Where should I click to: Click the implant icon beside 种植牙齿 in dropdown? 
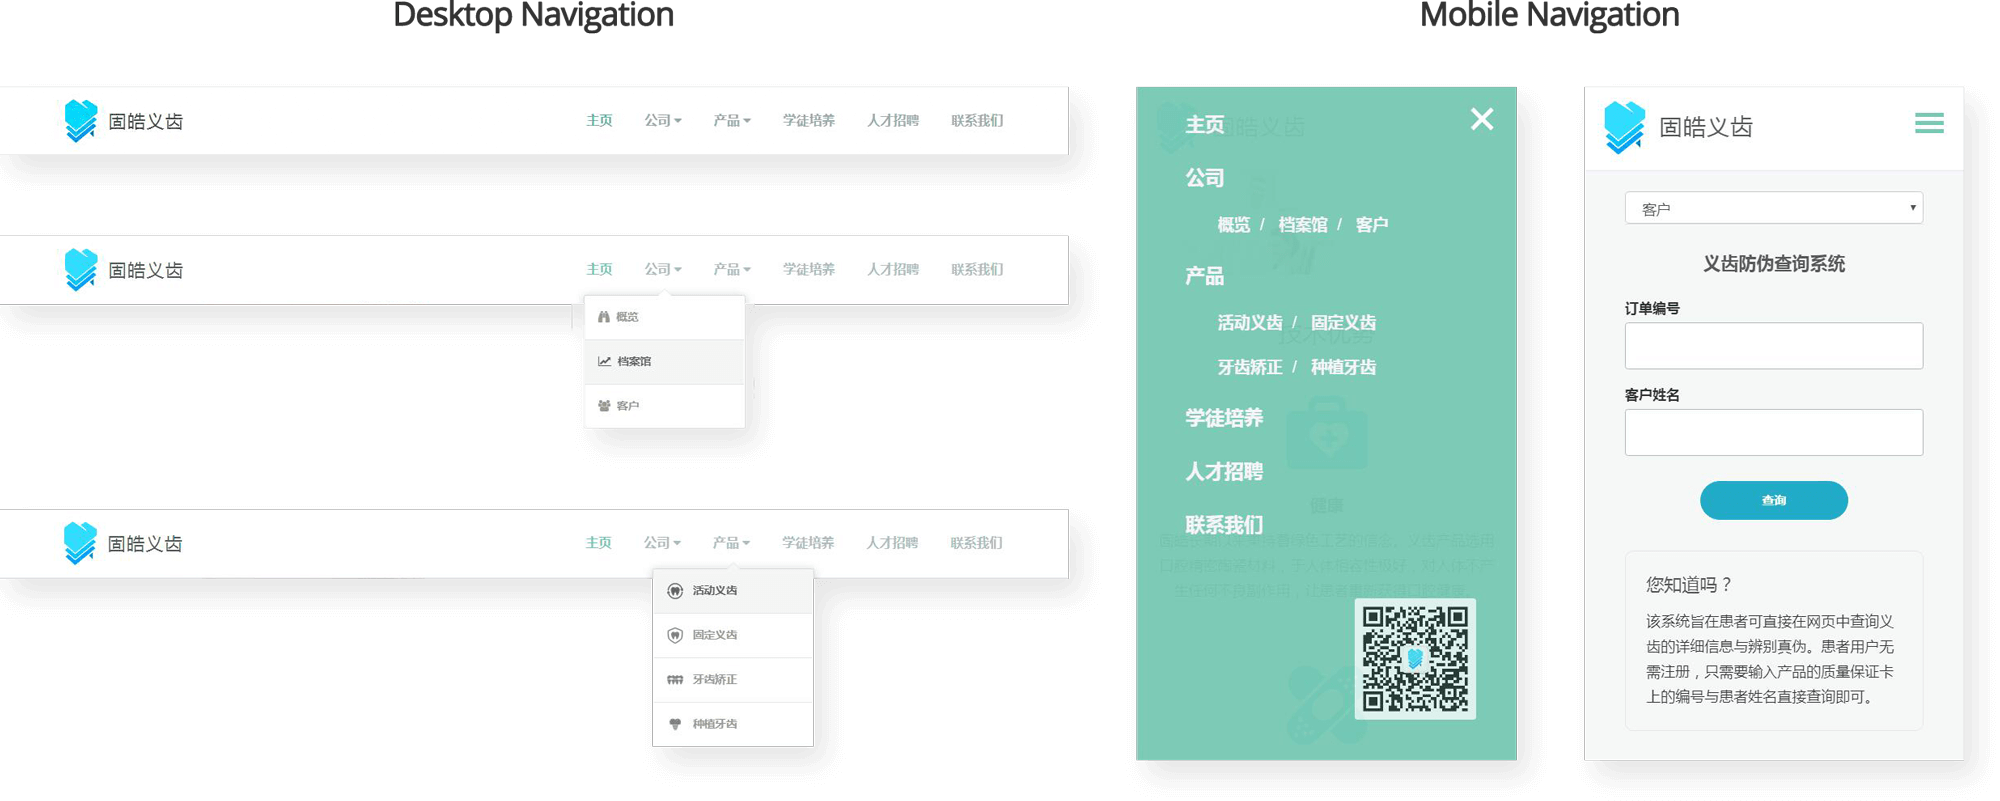pyautogui.click(x=675, y=724)
